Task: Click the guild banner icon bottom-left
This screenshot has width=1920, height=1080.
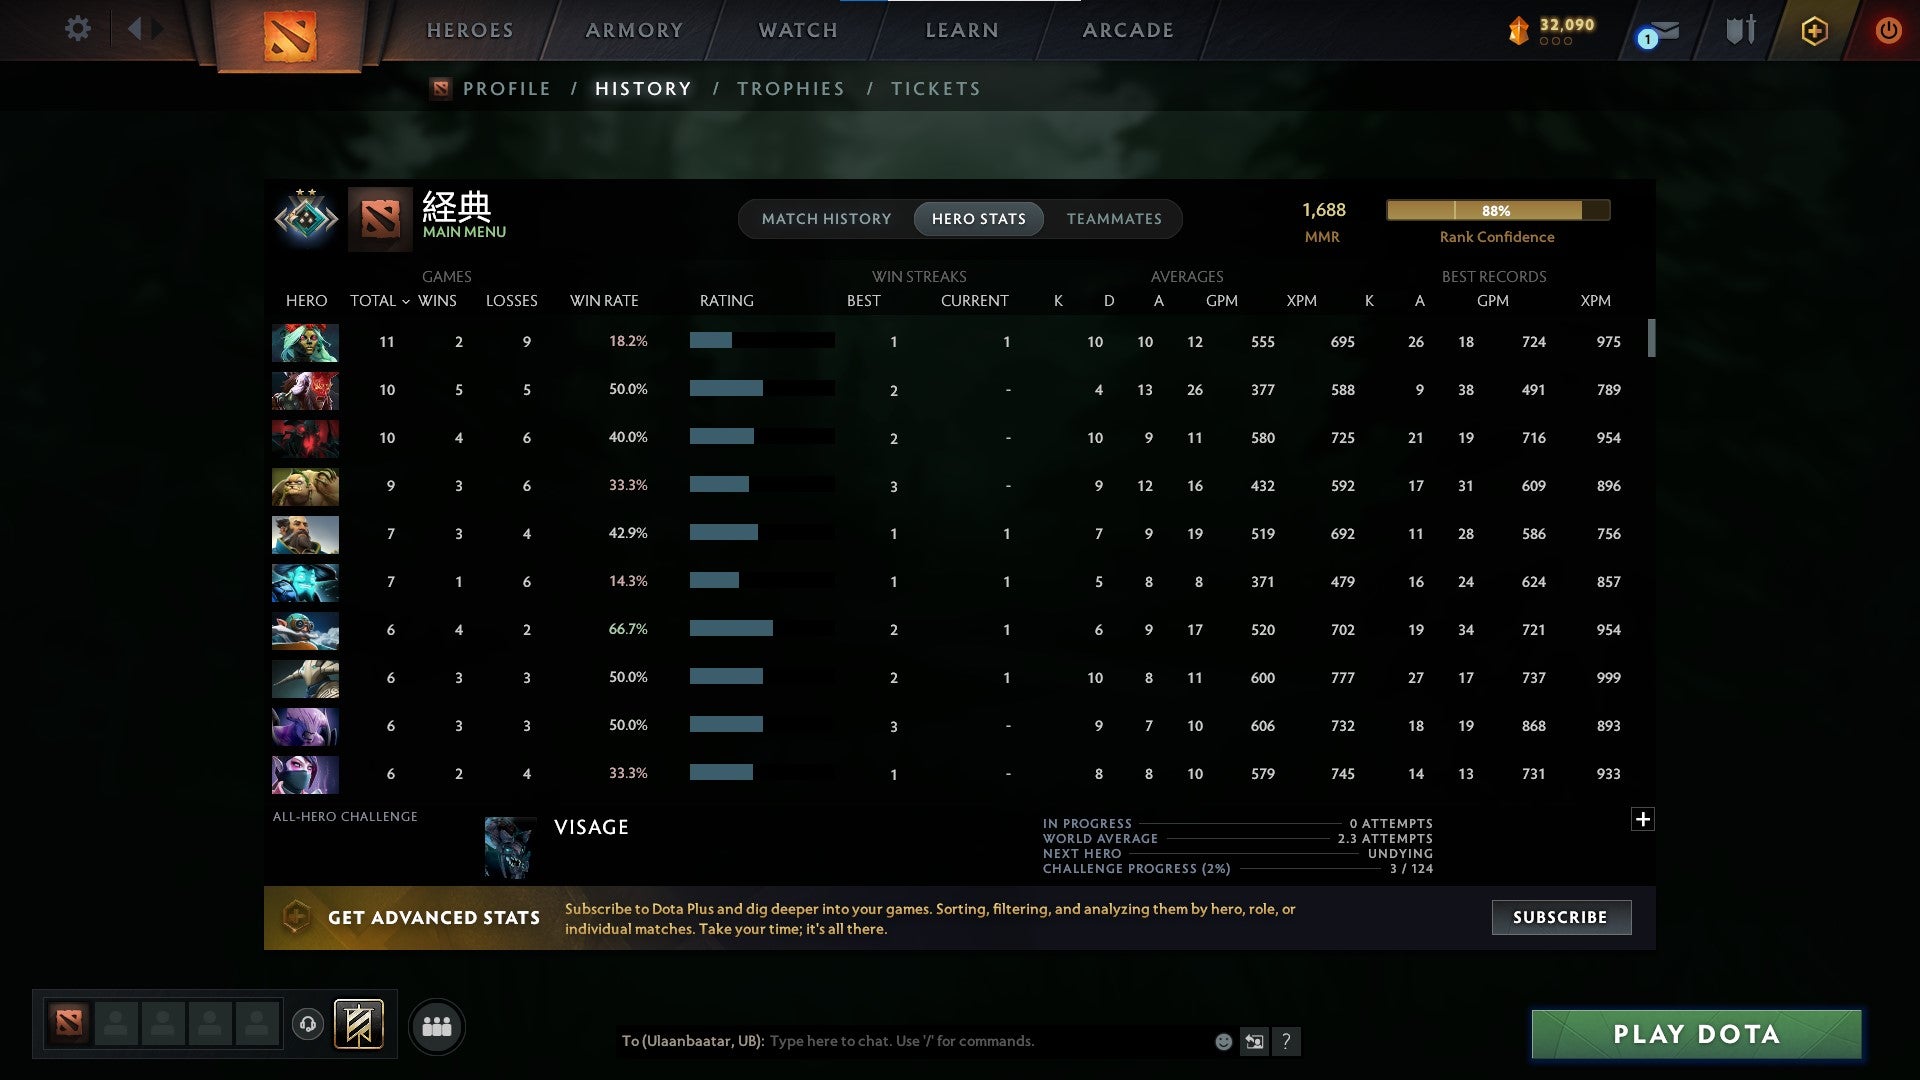Action: click(359, 1025)
